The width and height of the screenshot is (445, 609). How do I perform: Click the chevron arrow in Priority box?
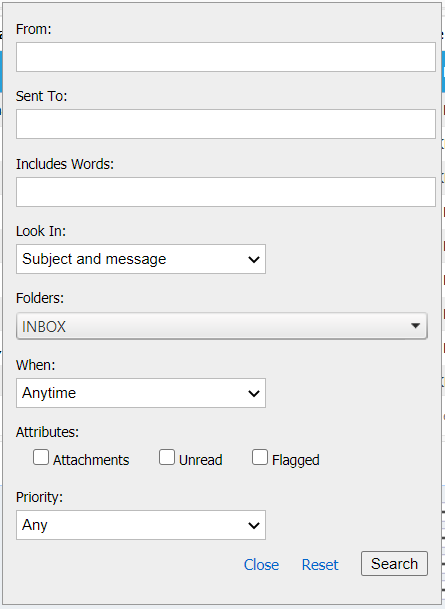pyautogui.click(x=254, y=525)
